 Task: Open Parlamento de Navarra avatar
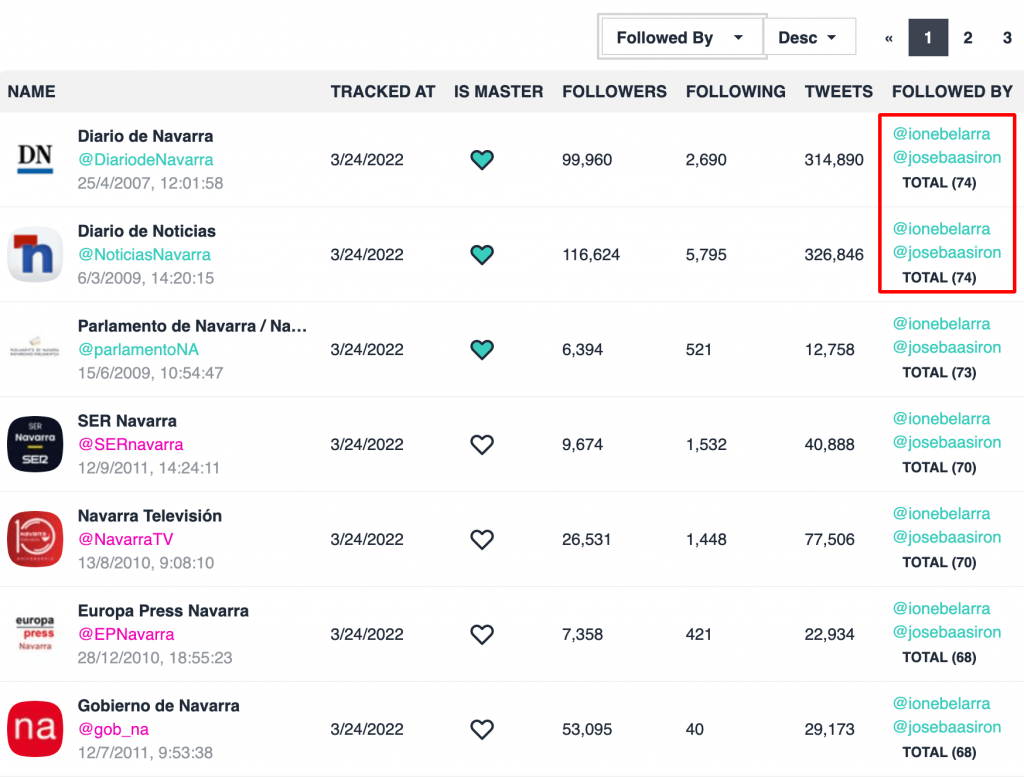point(35,349)
